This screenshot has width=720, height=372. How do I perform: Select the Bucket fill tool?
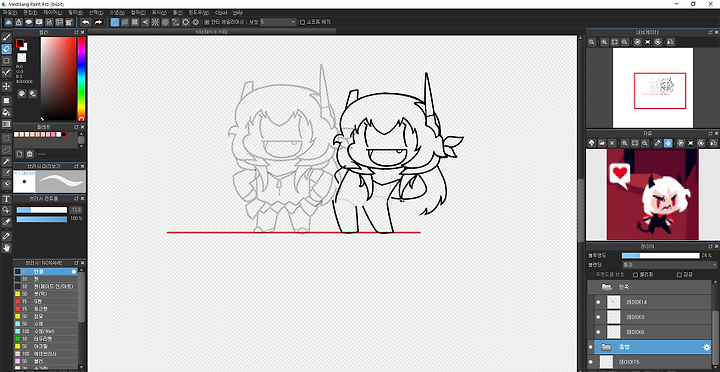pyautogui.click(x=6, y=112)
